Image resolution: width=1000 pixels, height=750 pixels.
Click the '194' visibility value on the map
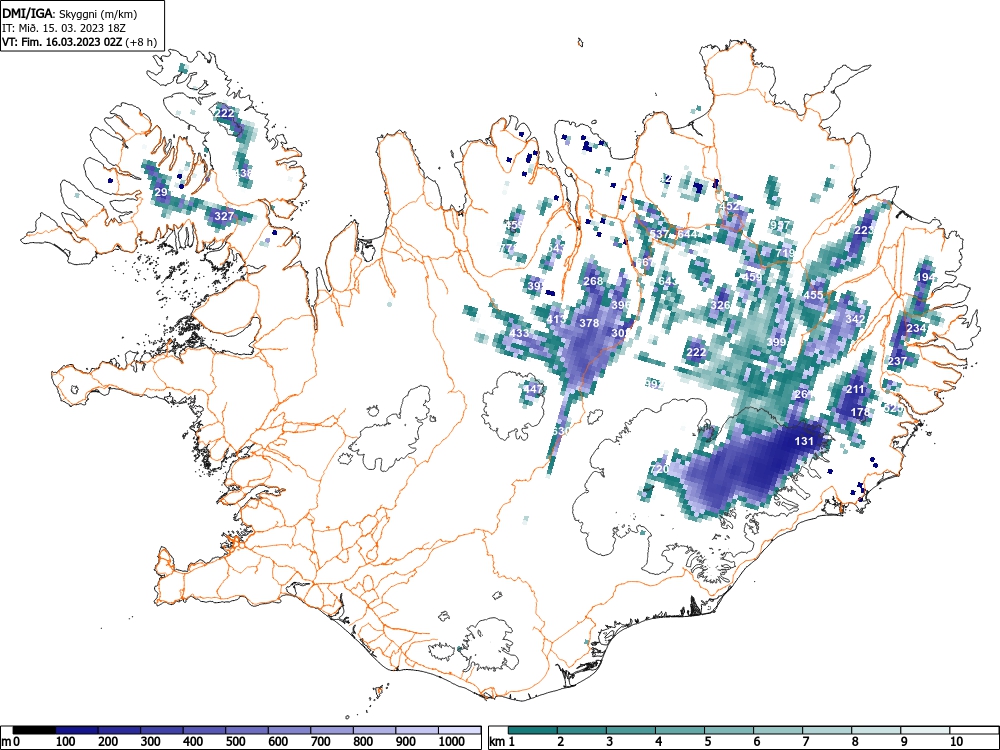point(925,277)
